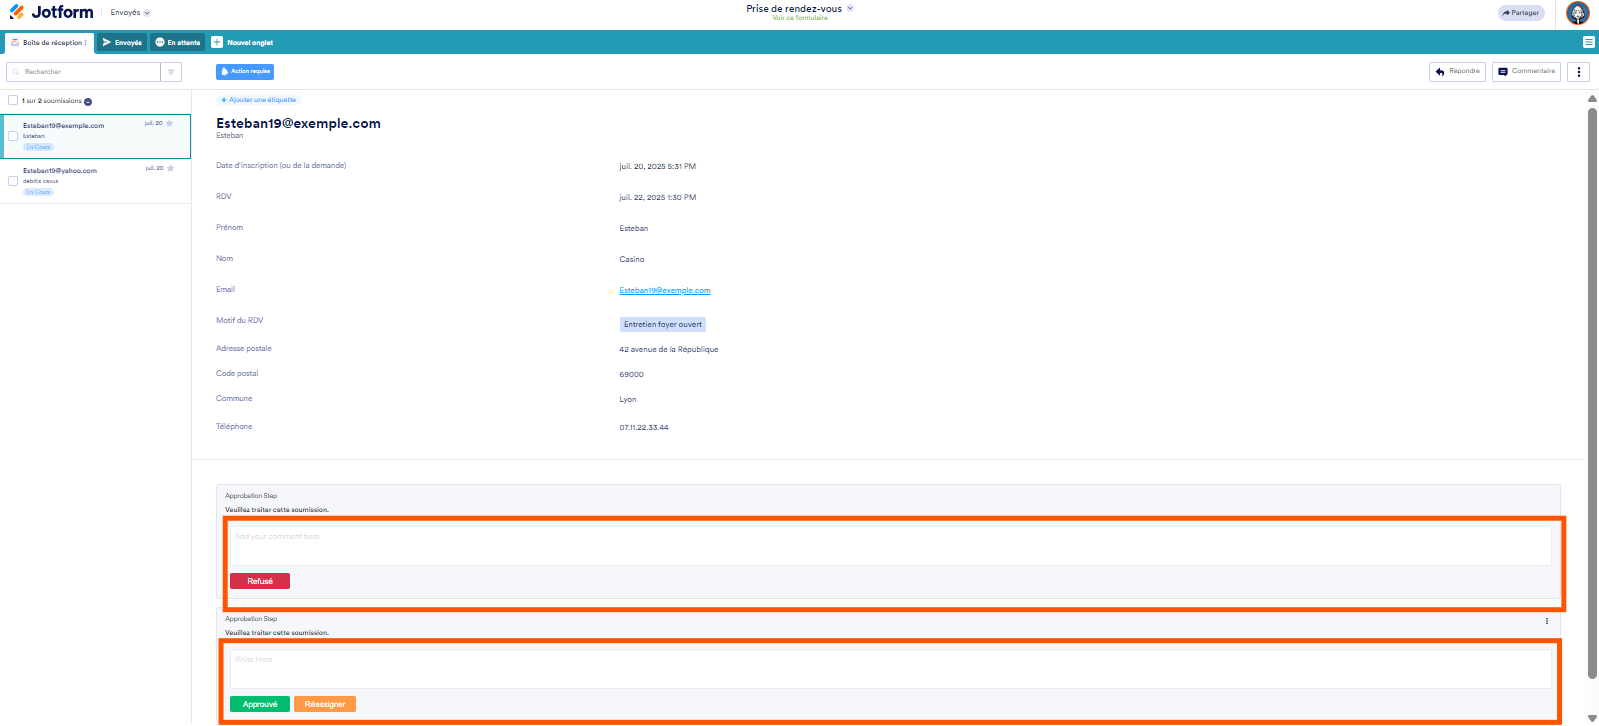Image resolution: width=1599 pixels, height=726 pixels.
Task: Click the plus icon for Nouvel onglet
Action: pos(217,42)
